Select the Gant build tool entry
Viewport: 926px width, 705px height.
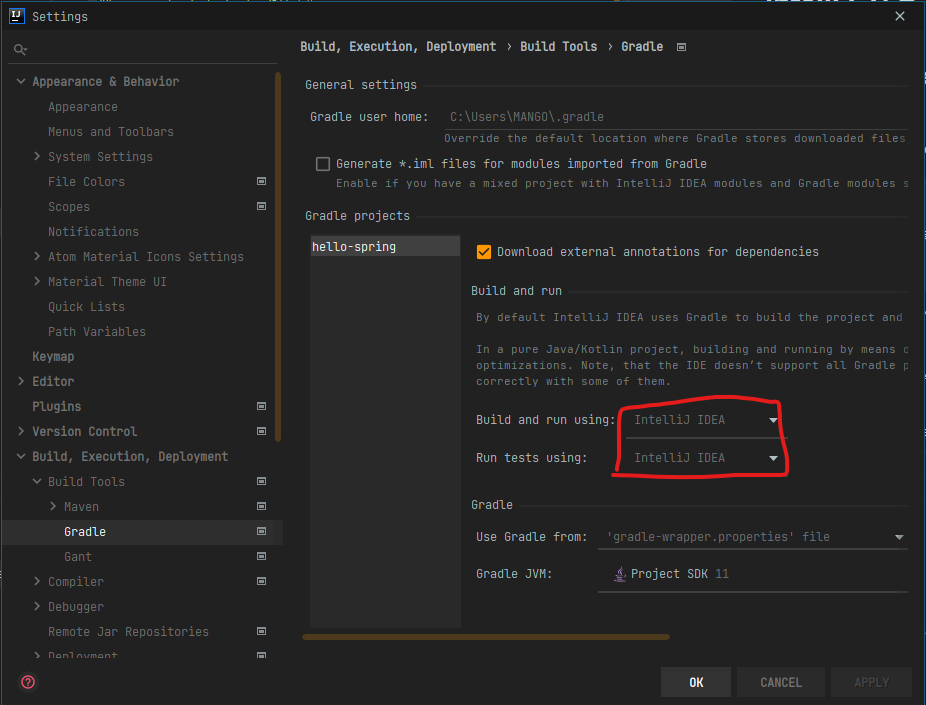point(78,557)
